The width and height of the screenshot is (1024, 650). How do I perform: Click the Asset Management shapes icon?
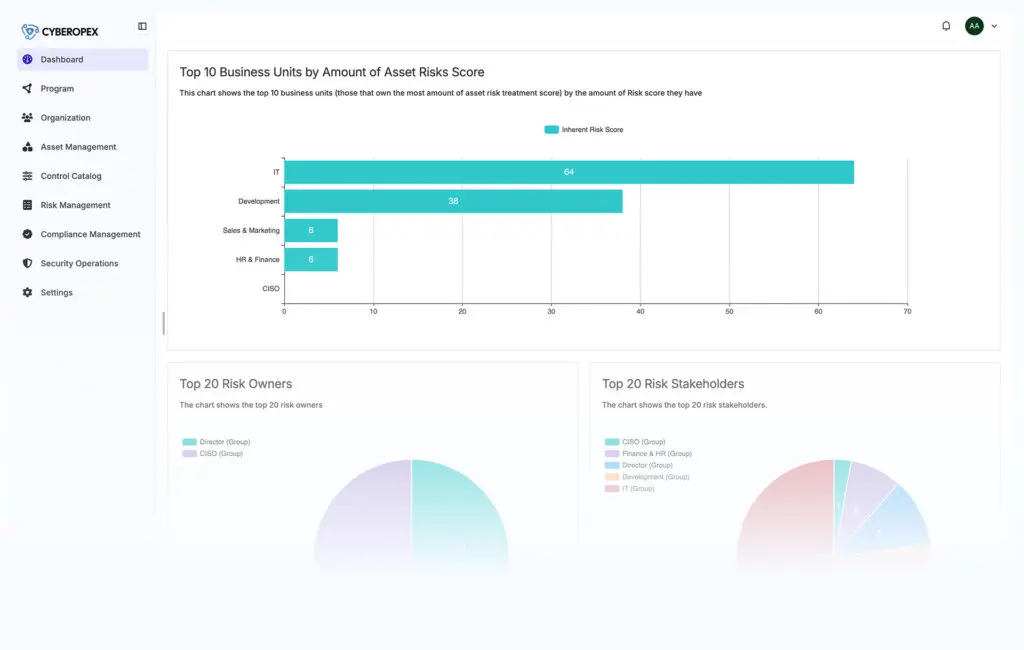click(x=27, y=147)
